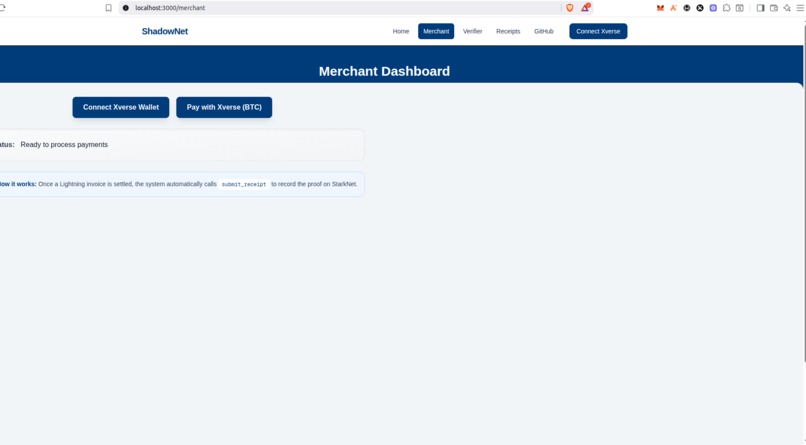Click the Brave Shields lion icon
Screen dimensions: 806x445
click(570, 8)
